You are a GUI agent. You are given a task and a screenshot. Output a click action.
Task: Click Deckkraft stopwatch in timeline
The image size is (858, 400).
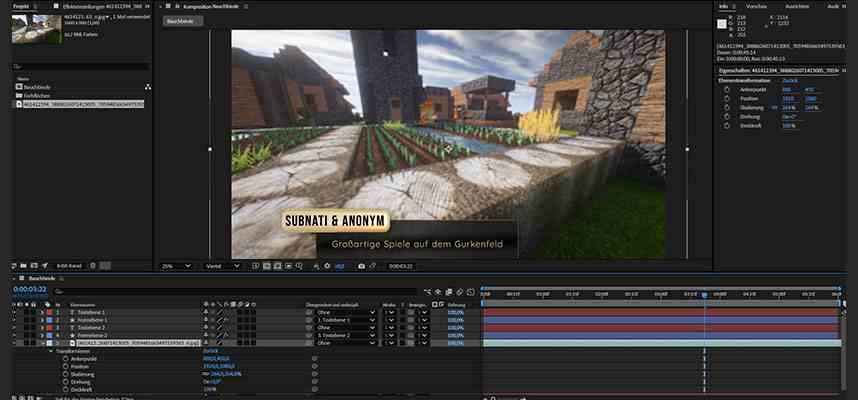66,390
